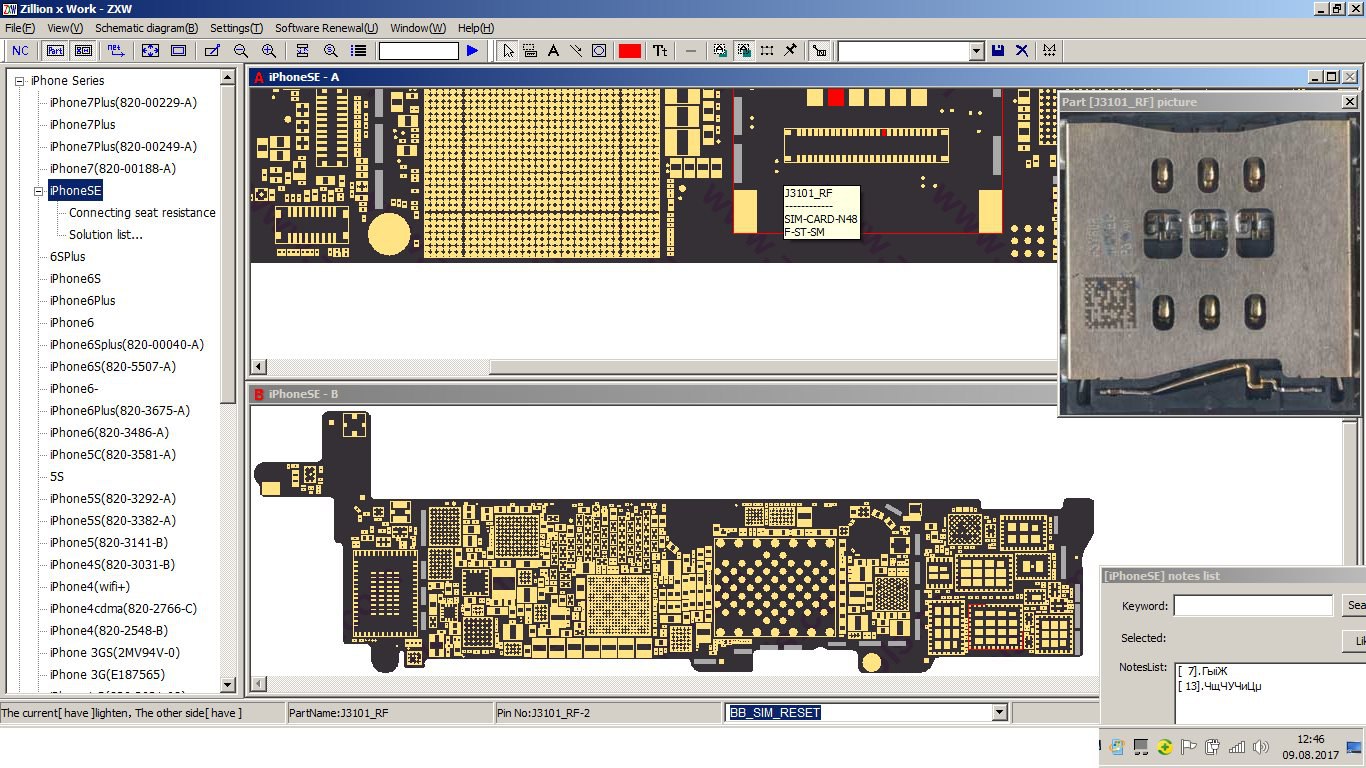Screen dimensions: 1366x768
Task: Open the Schematic diagram menu
Action: click(146, 28)
